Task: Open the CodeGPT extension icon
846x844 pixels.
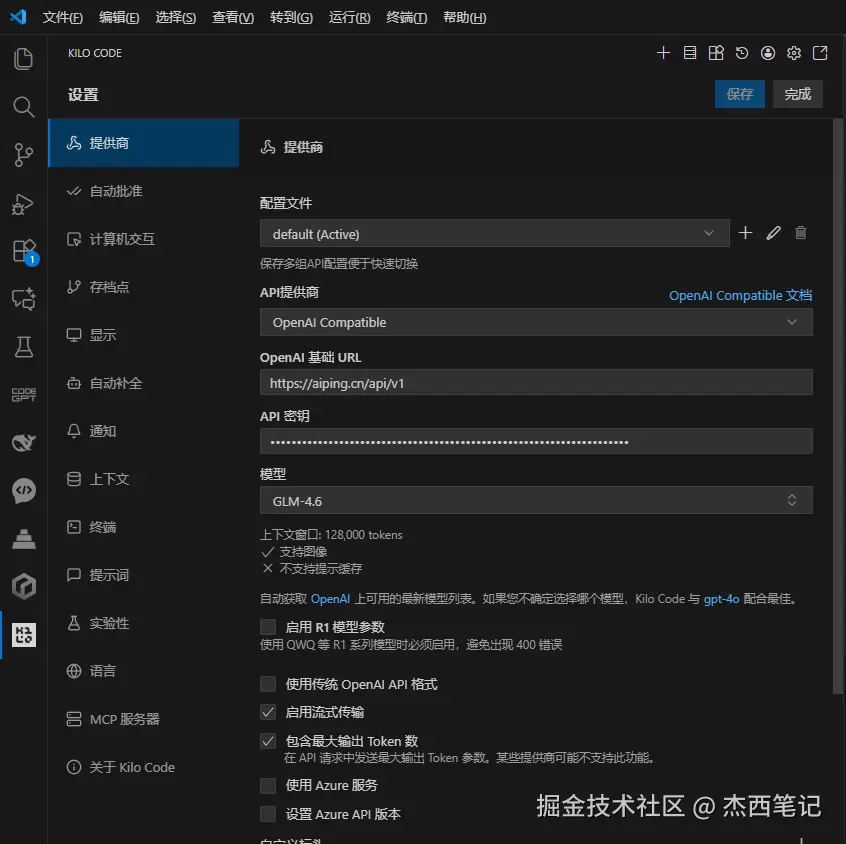Action: tap(23, 395)
